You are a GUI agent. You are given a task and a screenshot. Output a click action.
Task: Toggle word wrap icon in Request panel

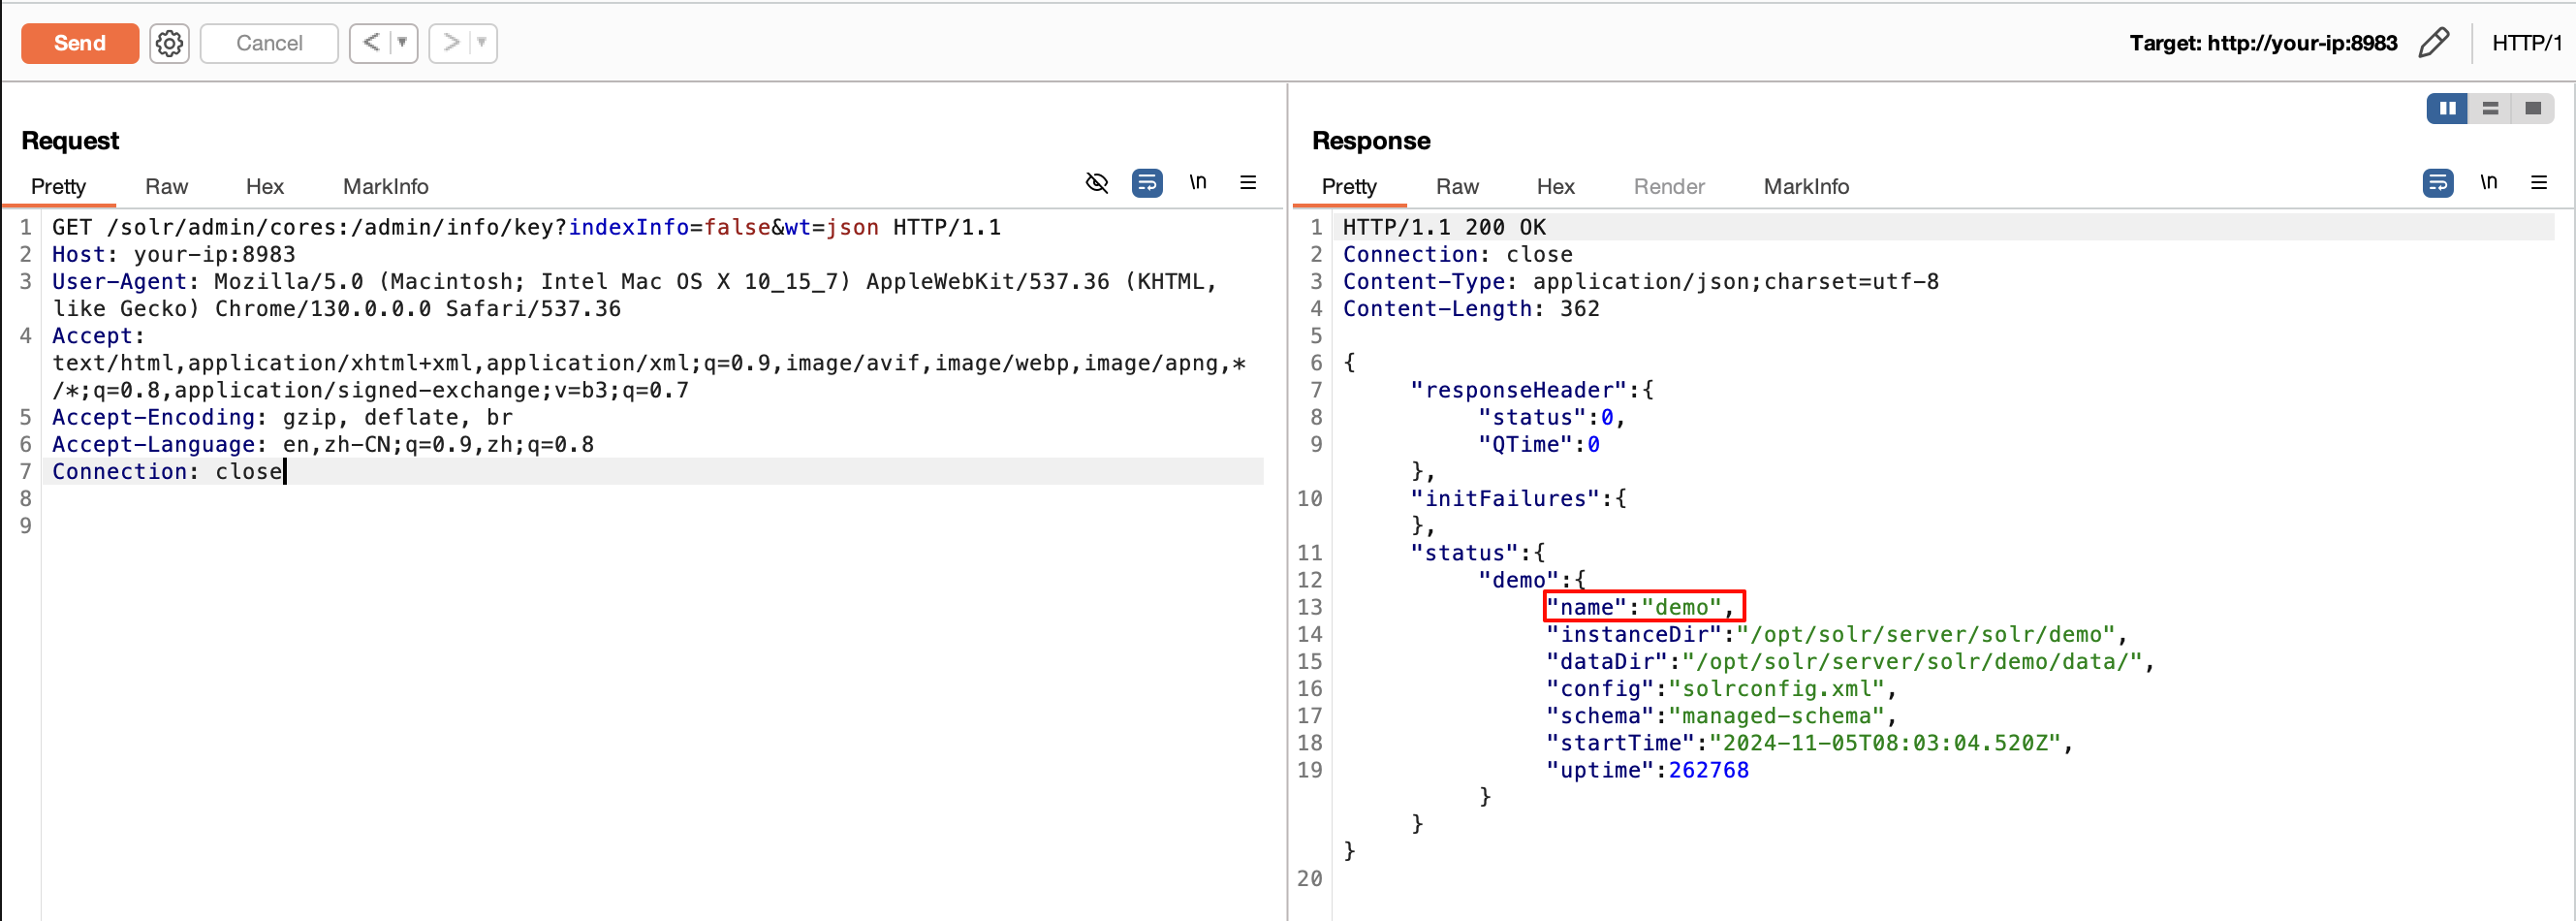(1146, 183)
